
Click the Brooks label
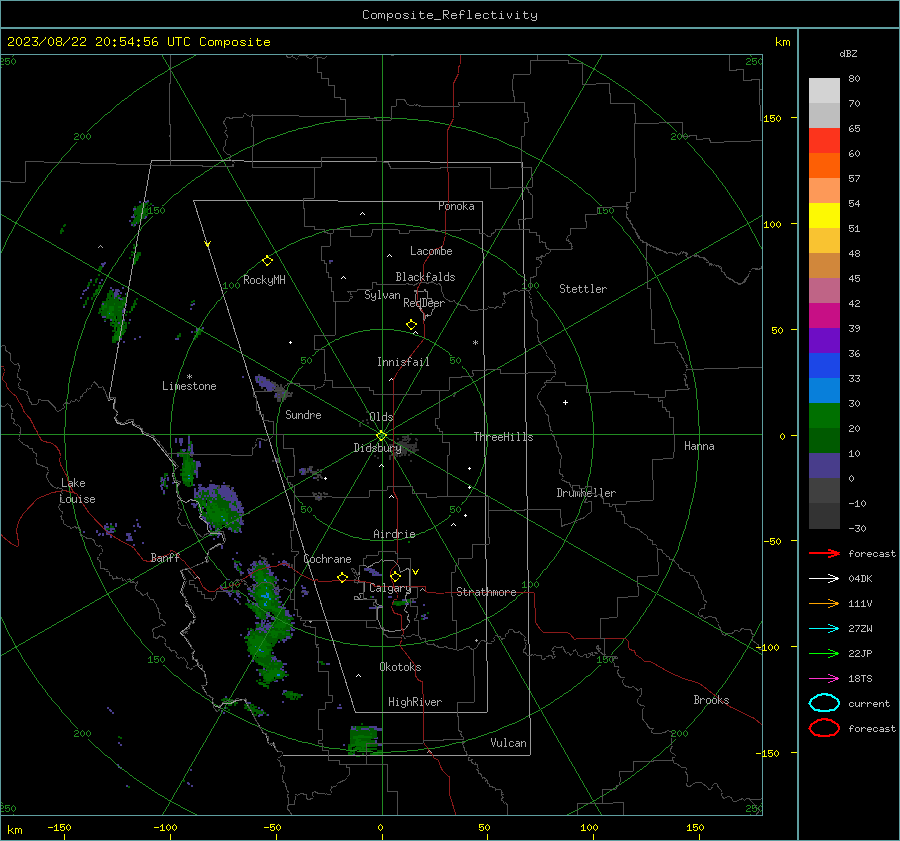coord(711,700)
